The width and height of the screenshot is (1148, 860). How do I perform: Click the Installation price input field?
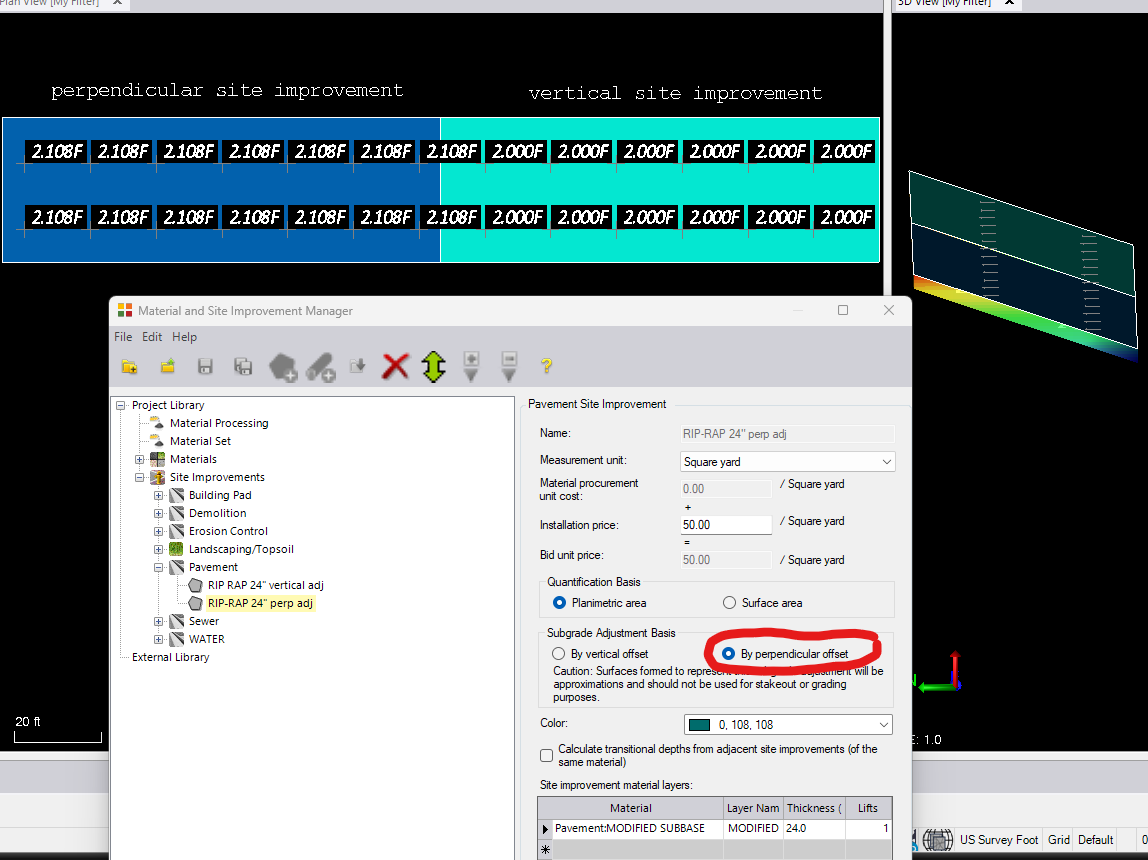726,524
